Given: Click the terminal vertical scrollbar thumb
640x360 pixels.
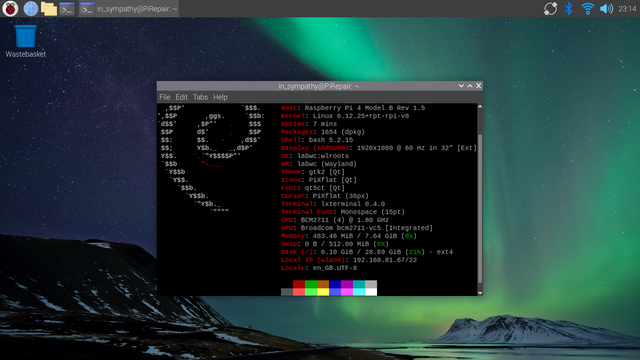Looking at the screenshot, I should pos(480,208).
